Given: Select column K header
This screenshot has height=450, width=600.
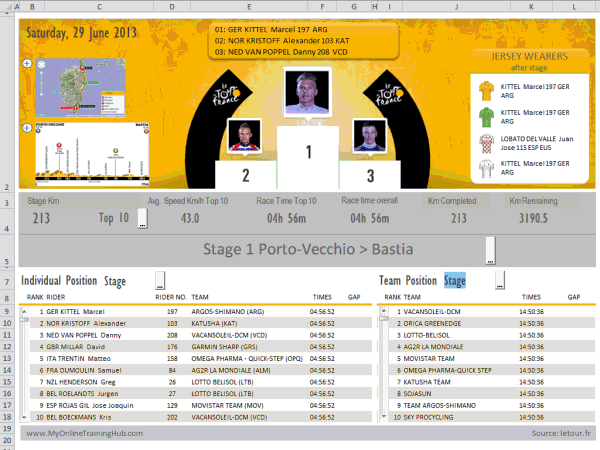Looking at the screenshot, I should tap(531, 6).
